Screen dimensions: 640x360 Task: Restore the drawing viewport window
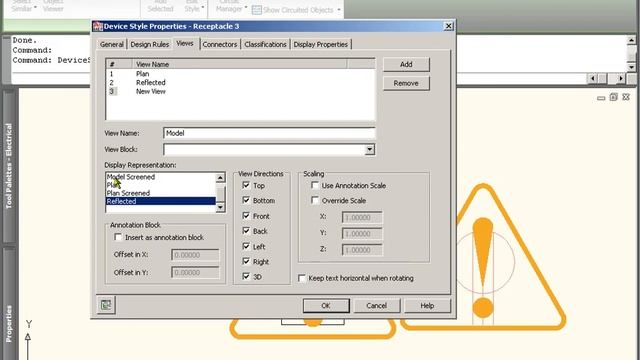pyautogui.click(x=613, y=97)
